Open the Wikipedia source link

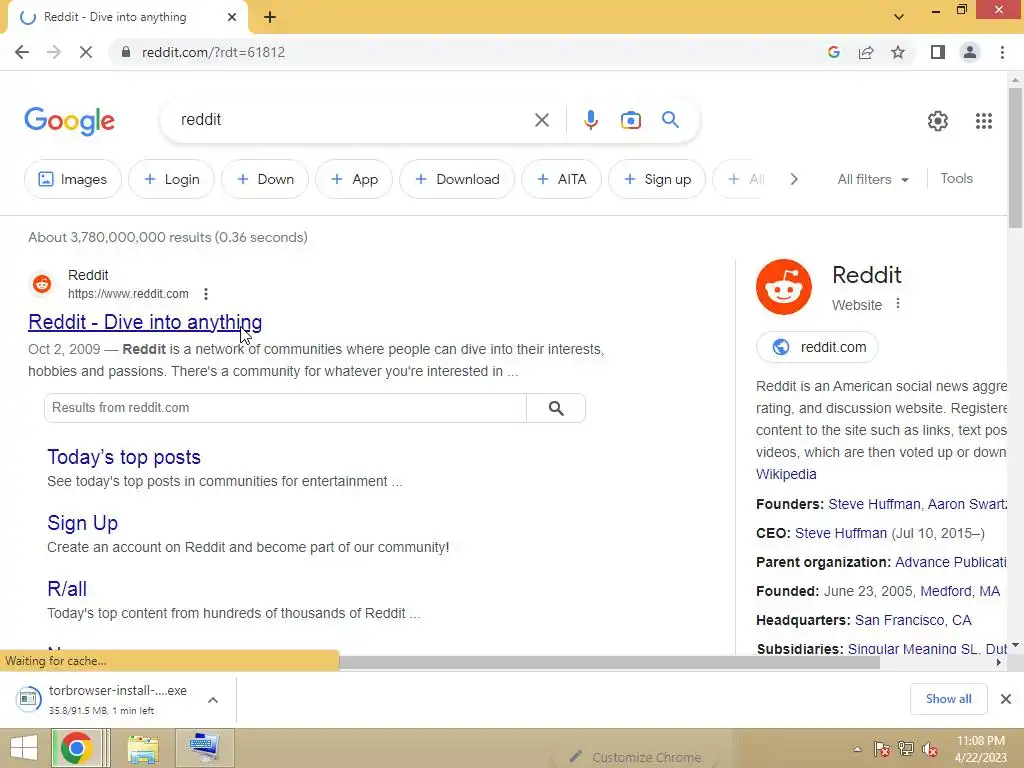point(786,474)
